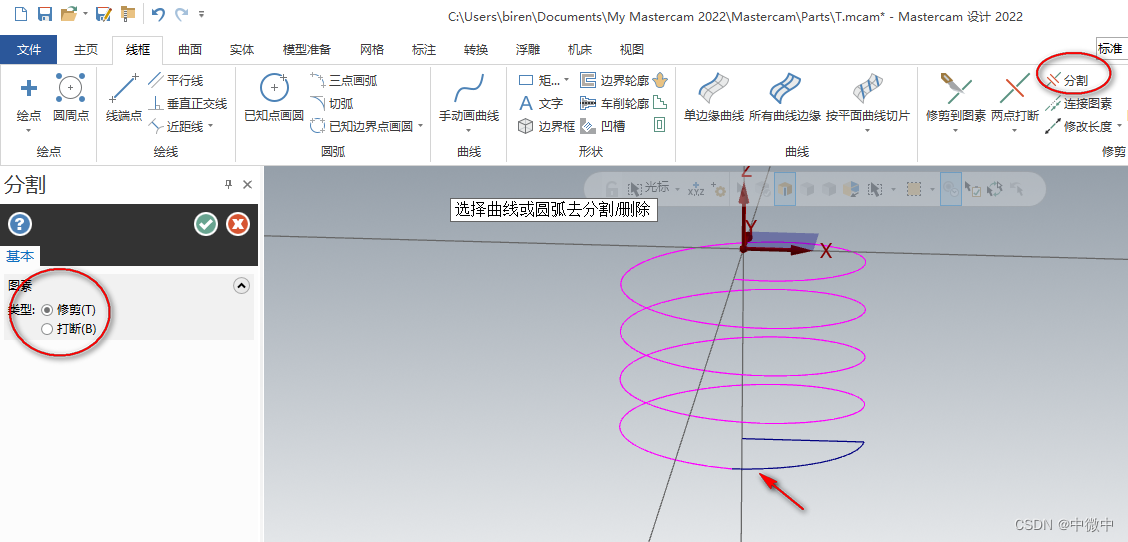Expand the 按平面曲线切片 dropdown arrow

[x=868, y=131]
